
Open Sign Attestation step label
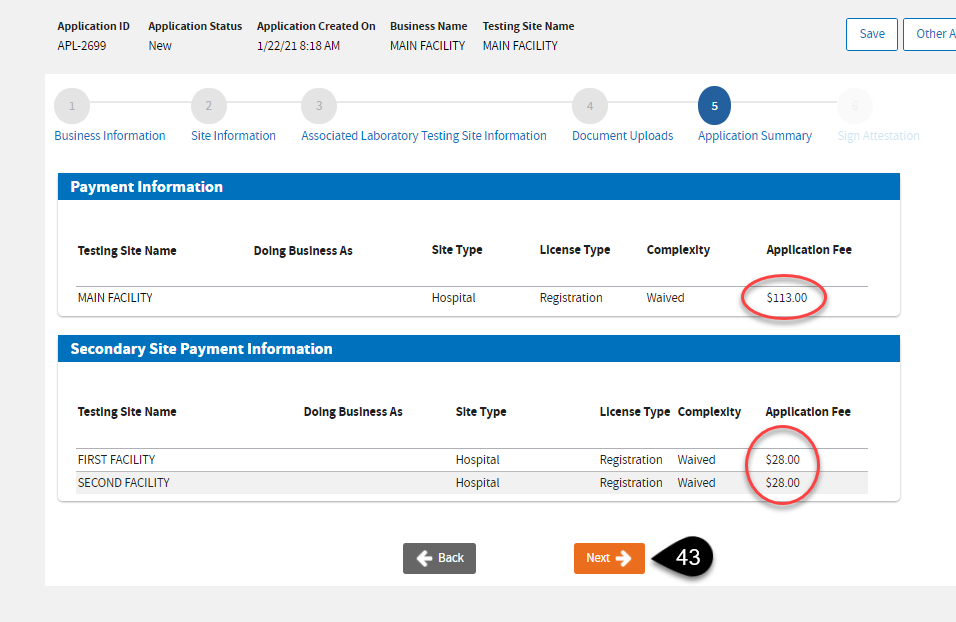click(x=878, y=136)
